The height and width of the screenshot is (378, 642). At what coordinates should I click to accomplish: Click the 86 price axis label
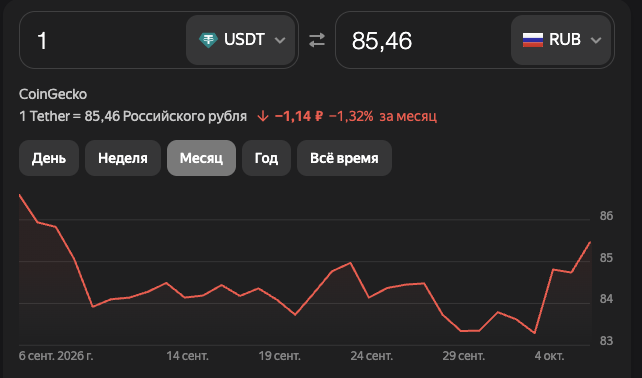pyautogui.click(x=606, y=216)
